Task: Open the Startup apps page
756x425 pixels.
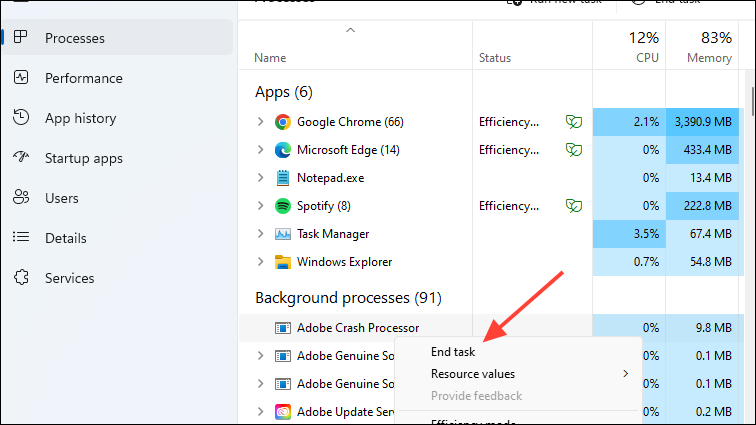Action: tap(83, 158)
